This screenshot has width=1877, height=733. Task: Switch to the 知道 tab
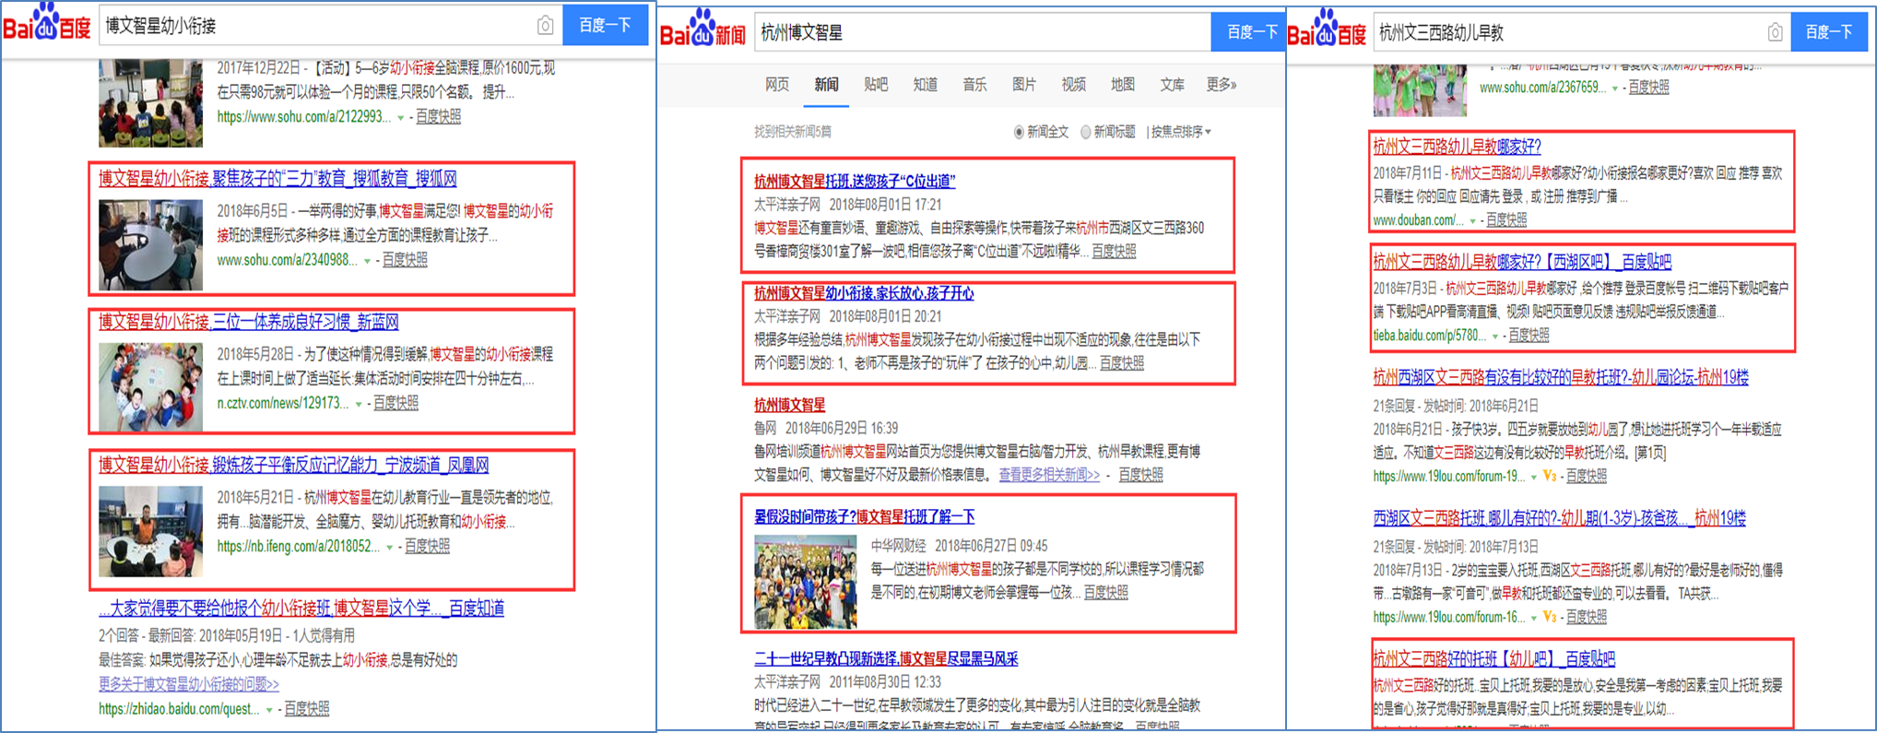(925, 85)
